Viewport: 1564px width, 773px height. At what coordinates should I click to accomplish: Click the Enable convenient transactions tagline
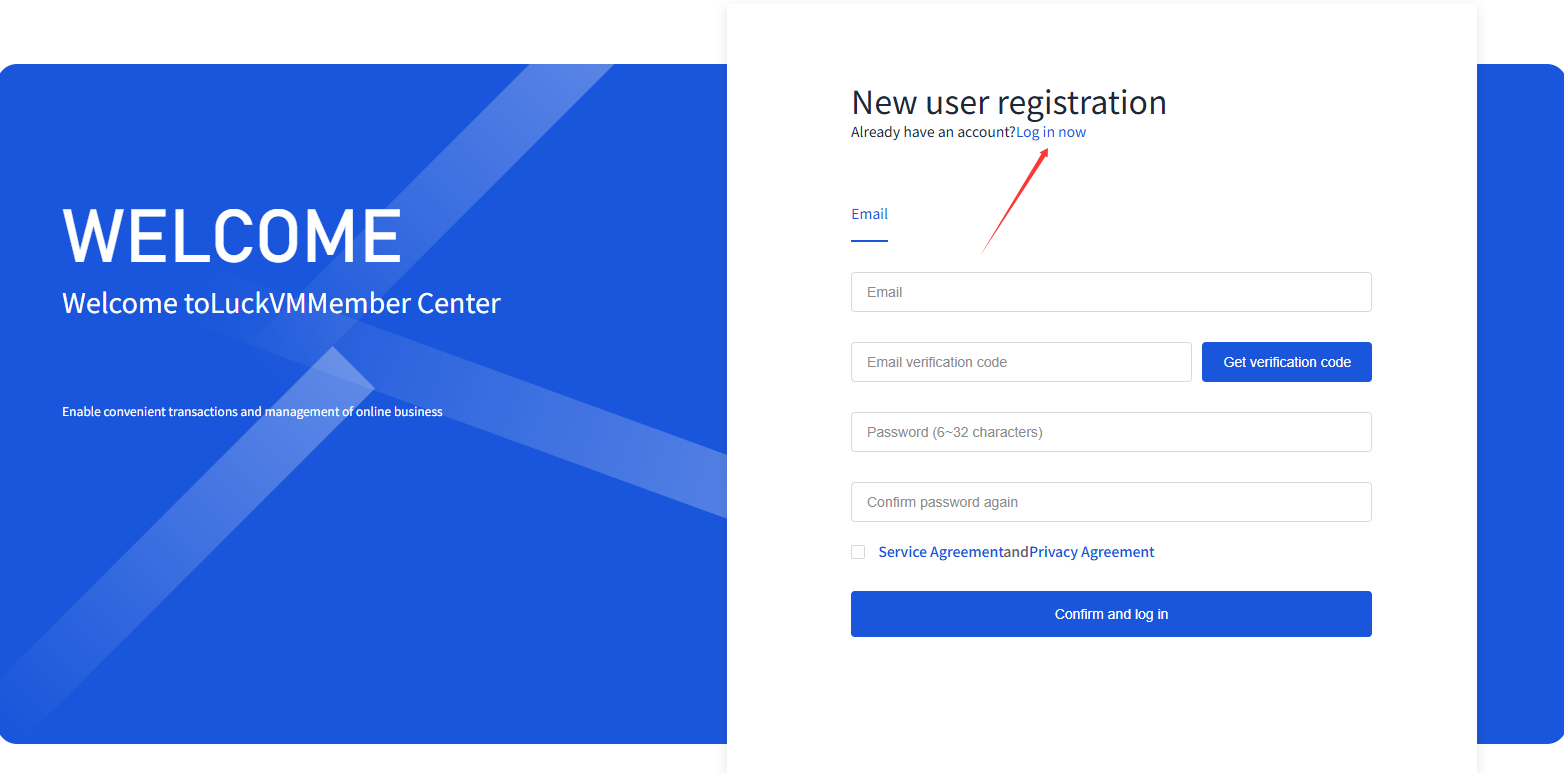click(252, 412)
